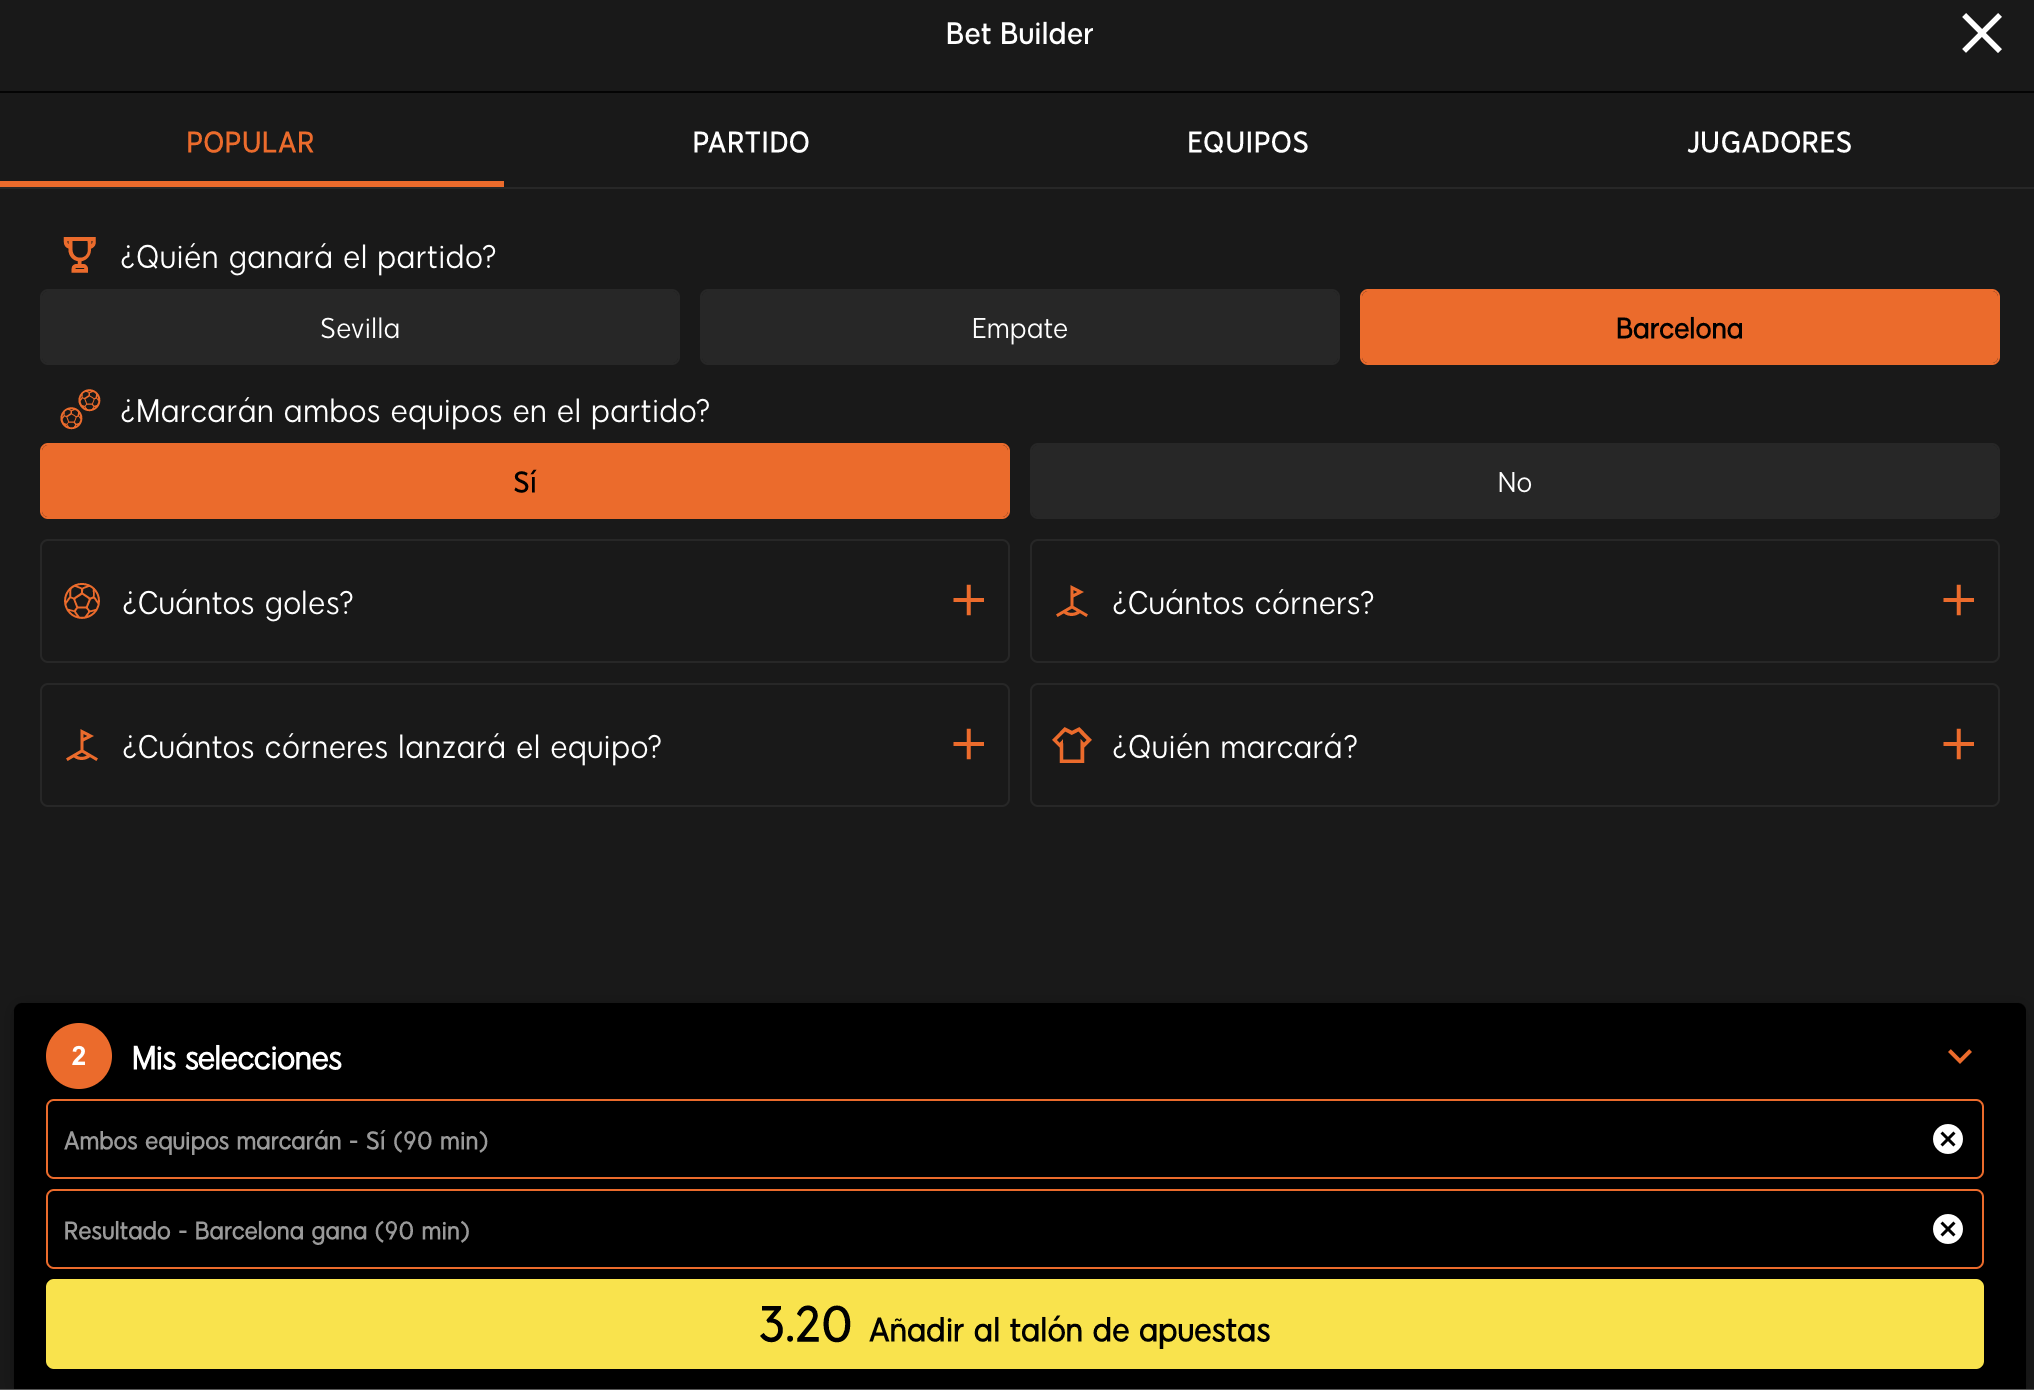Click the Mis selecciones heading
The image size is (2034, 1390).
(237, 1058)
